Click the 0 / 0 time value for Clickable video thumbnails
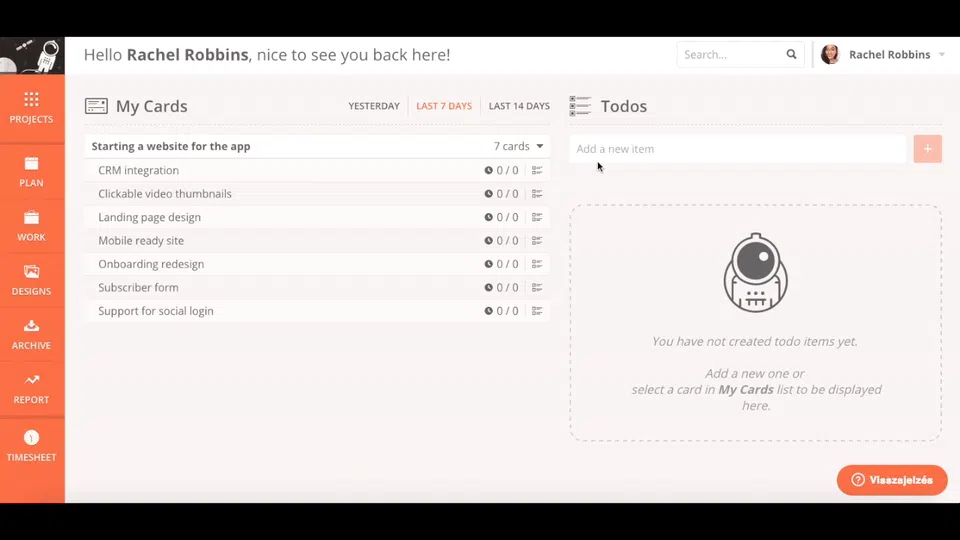This screenshot has width=960, height=540. [507, 193]
